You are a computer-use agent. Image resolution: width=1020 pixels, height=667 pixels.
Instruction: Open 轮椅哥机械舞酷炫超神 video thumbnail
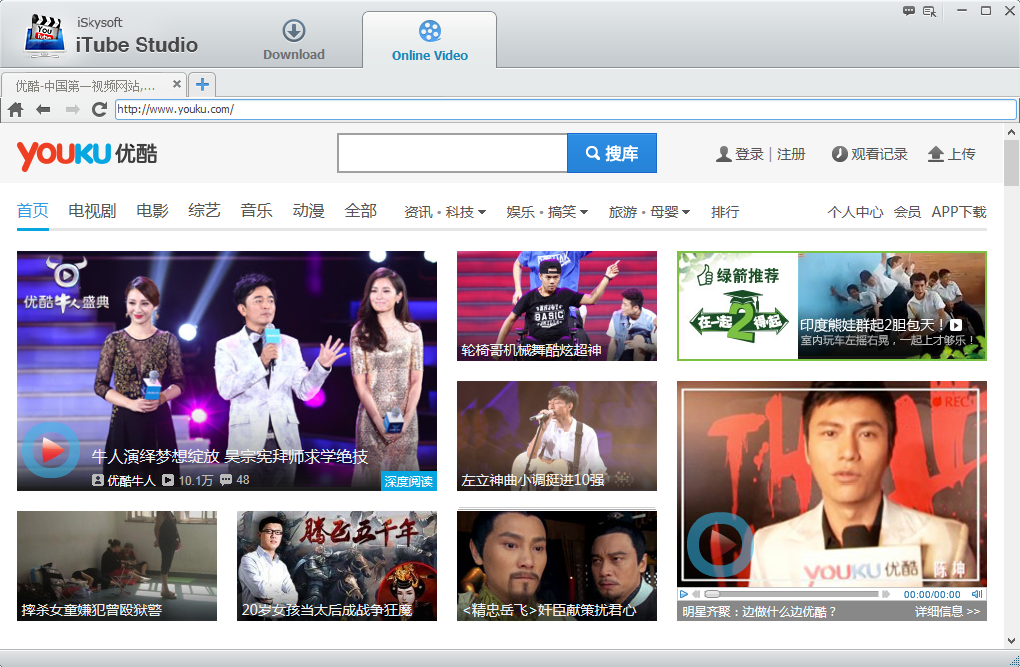click(556, 306)
